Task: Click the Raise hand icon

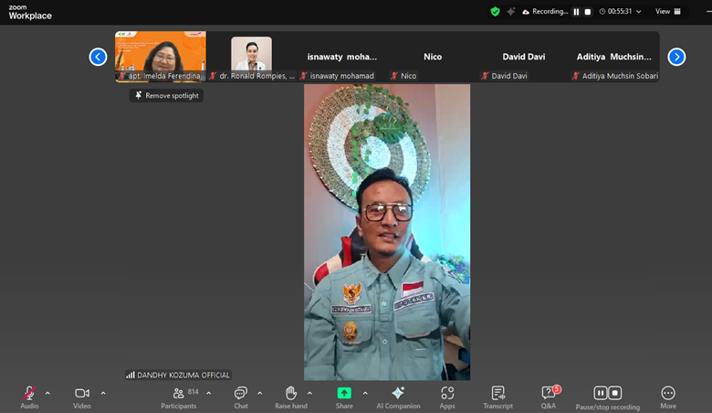Action: click(x=291, y=393)
